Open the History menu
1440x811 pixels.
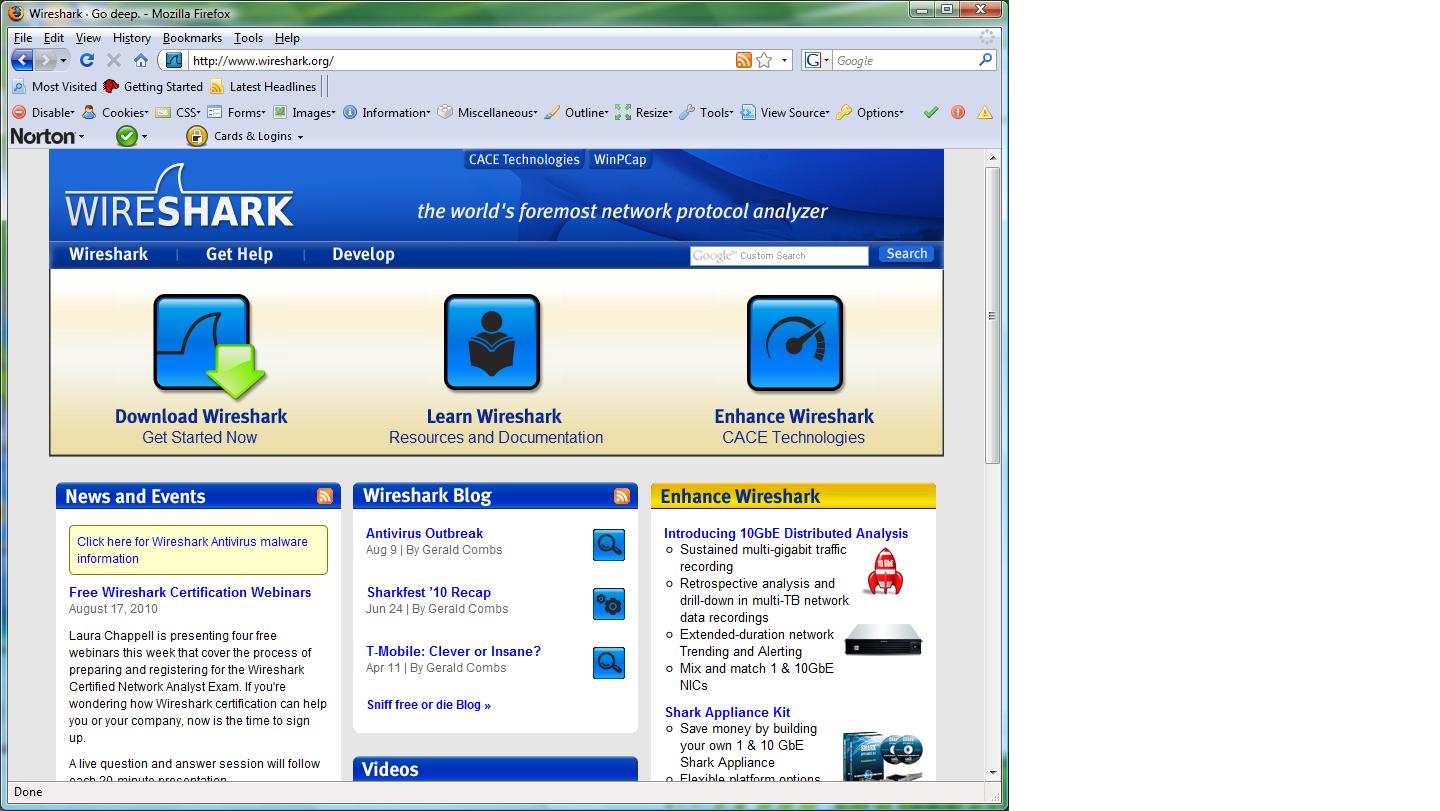[132, 38]
